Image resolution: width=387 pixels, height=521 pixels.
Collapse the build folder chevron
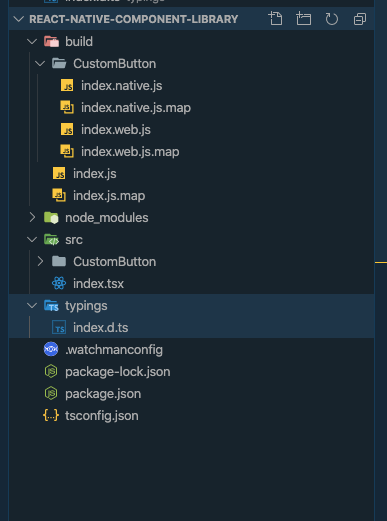[32, 42]
